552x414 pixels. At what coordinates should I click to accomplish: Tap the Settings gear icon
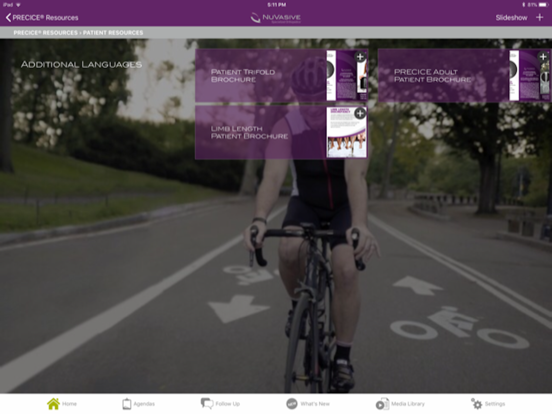(477, 404)
